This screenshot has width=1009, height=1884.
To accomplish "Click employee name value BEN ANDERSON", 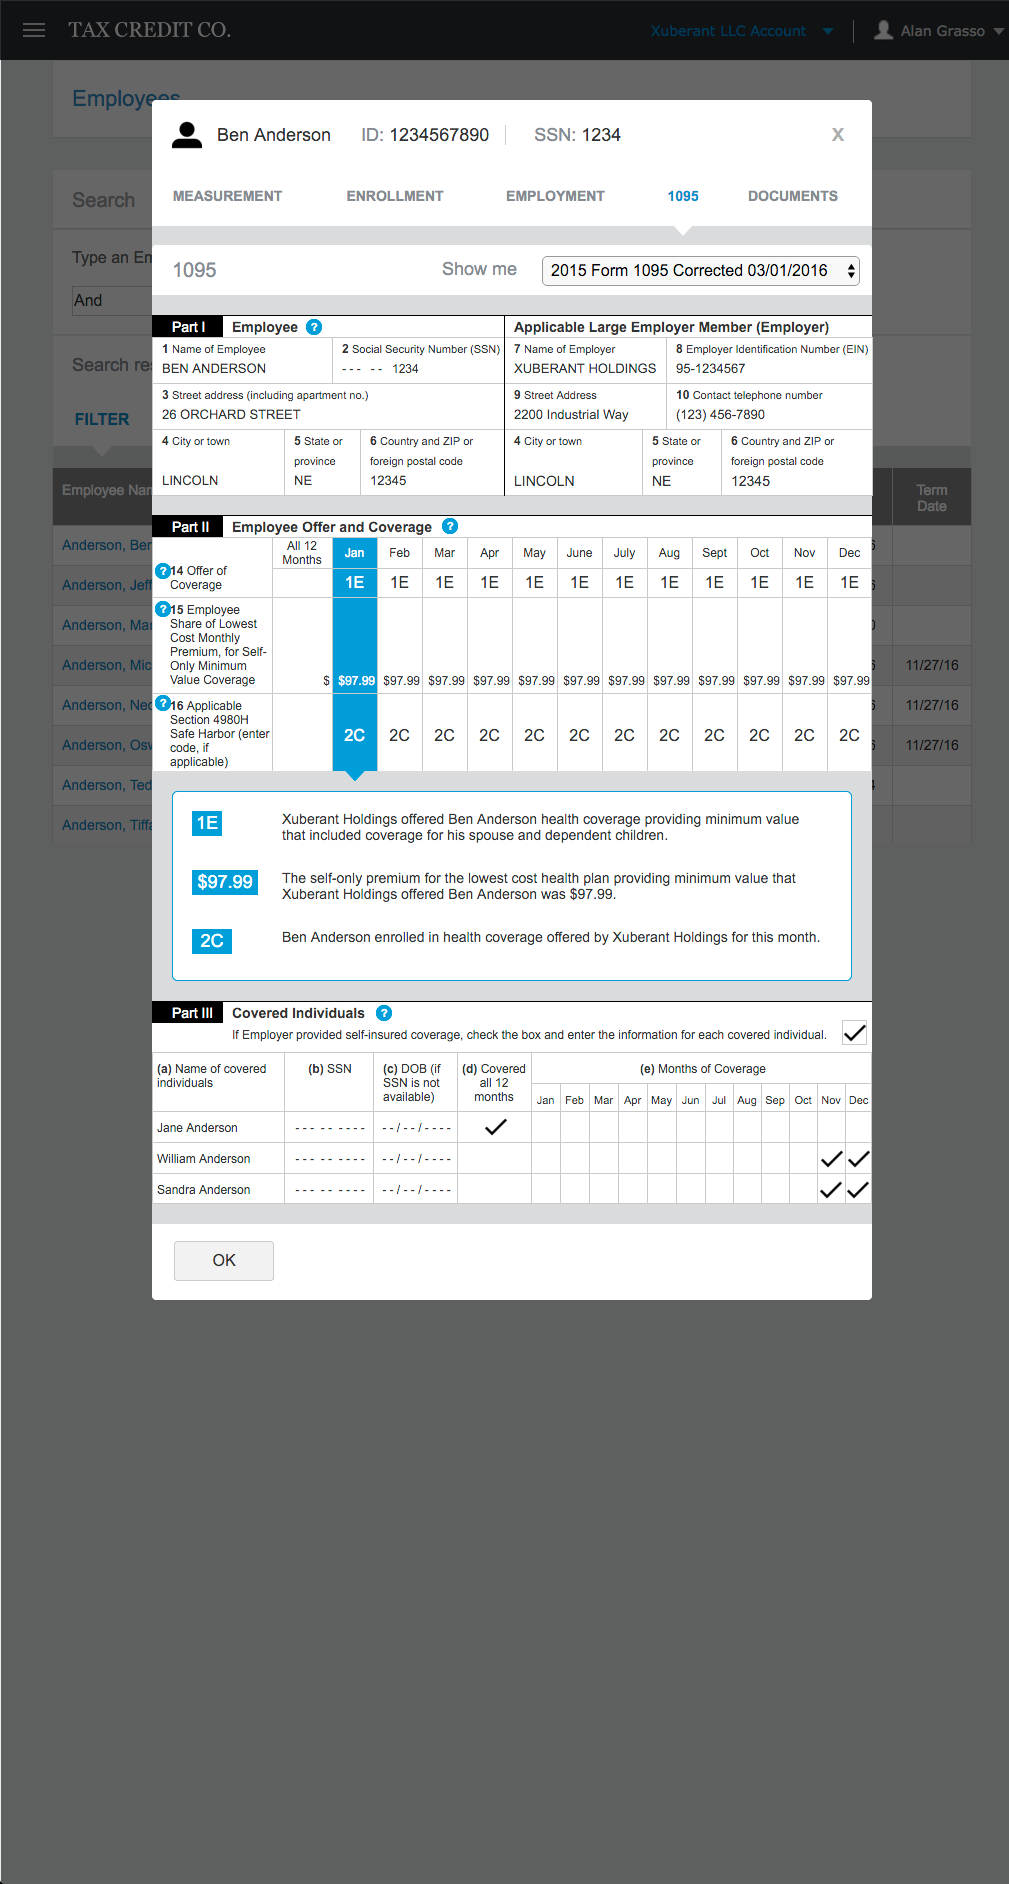I will click(214, 368).
